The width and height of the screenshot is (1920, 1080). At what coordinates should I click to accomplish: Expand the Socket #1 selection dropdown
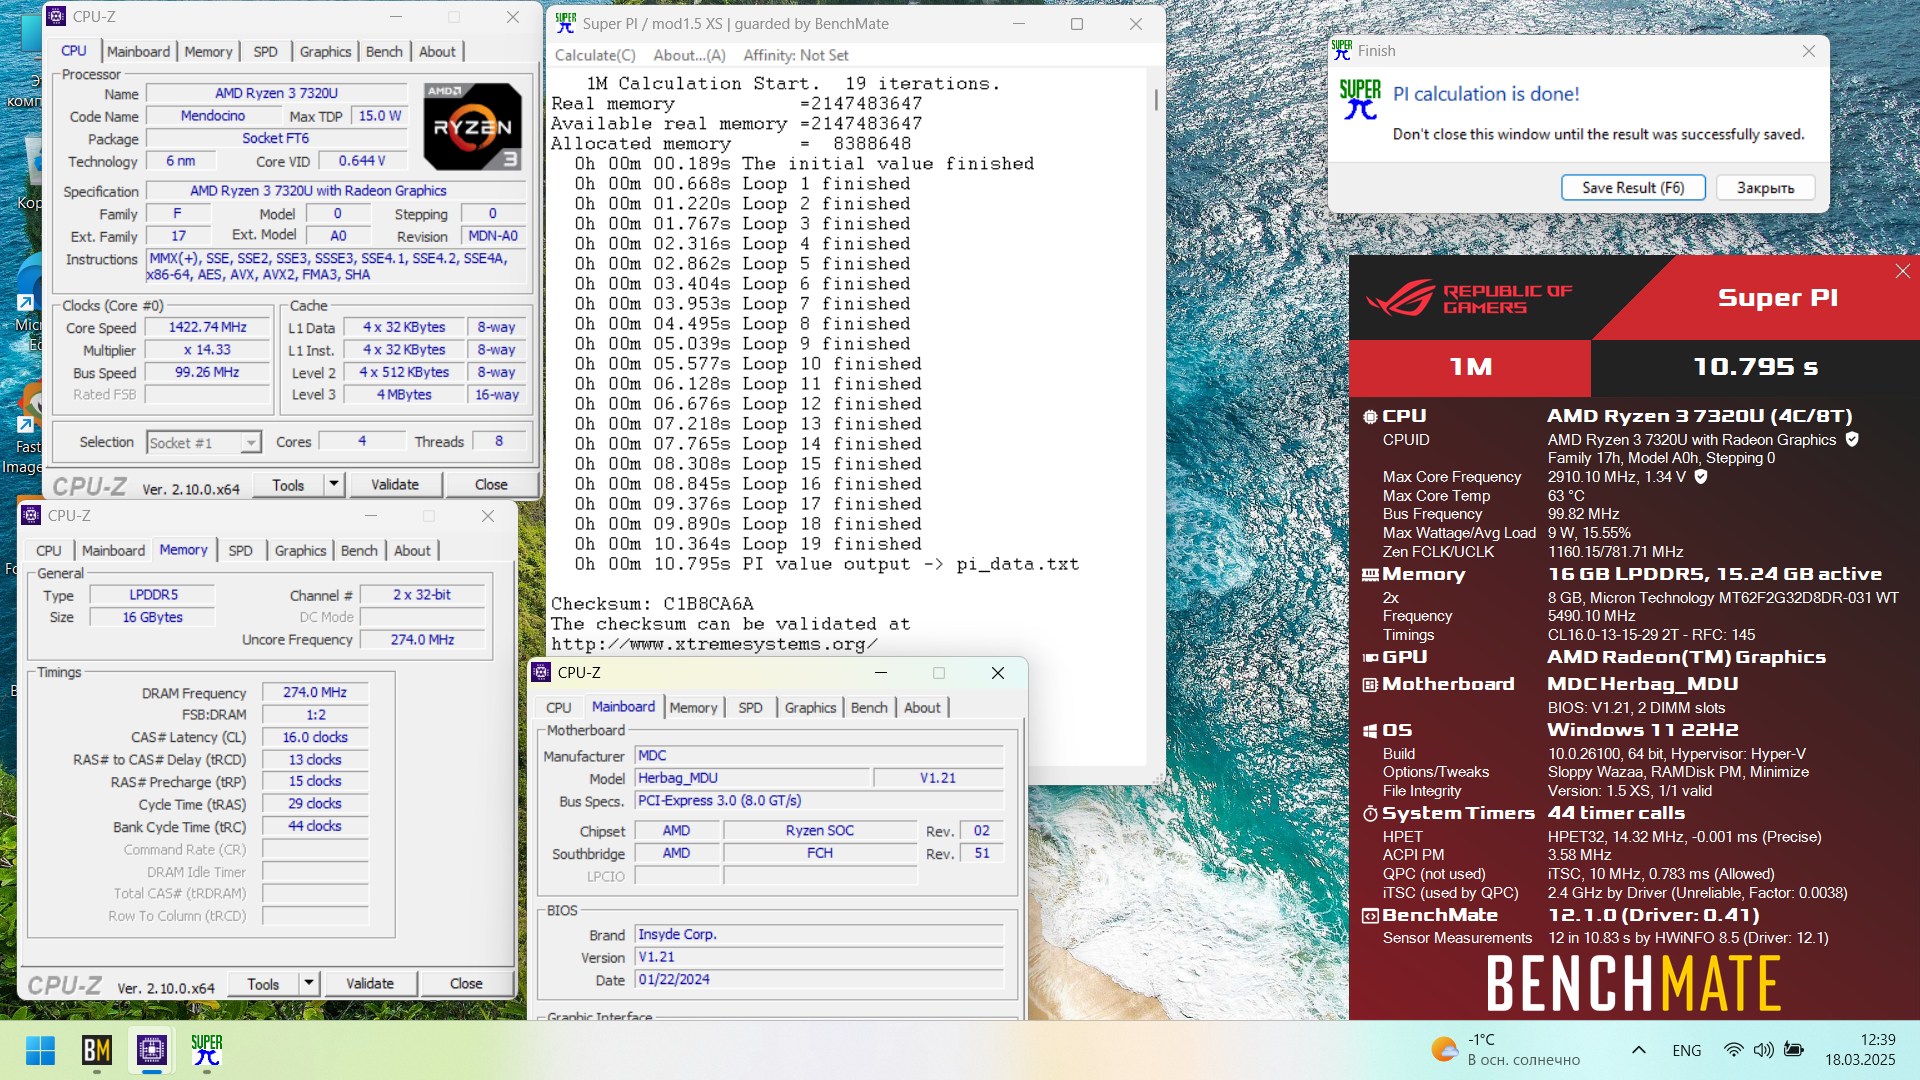point(251,442)
